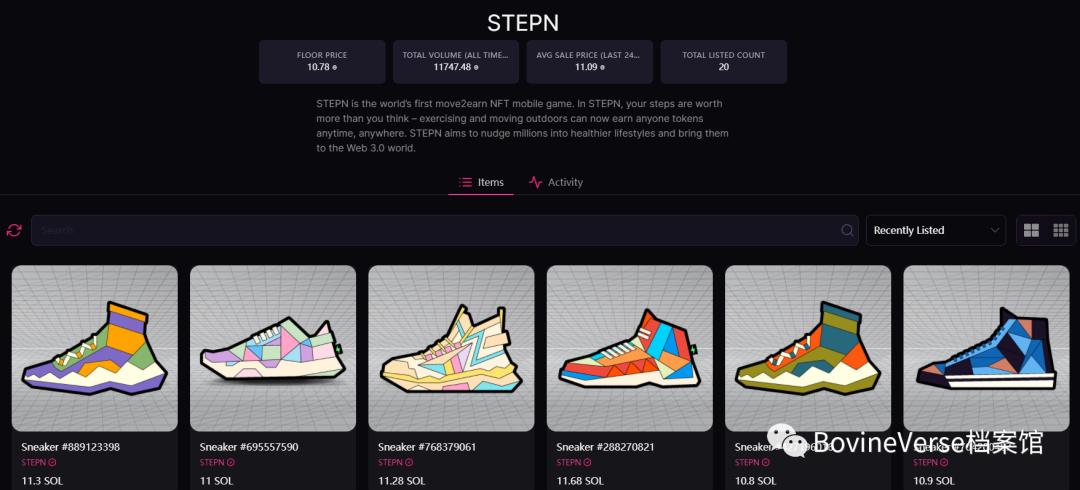The image size is (1080, 490).
Task: Select the purple and orange sneaker thumbnail
Action: point(94,348)
